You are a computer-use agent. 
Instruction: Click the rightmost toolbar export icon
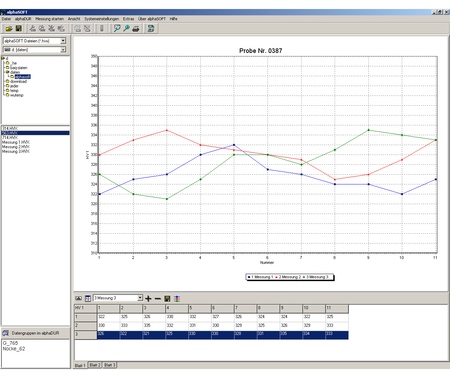(151, 29)
